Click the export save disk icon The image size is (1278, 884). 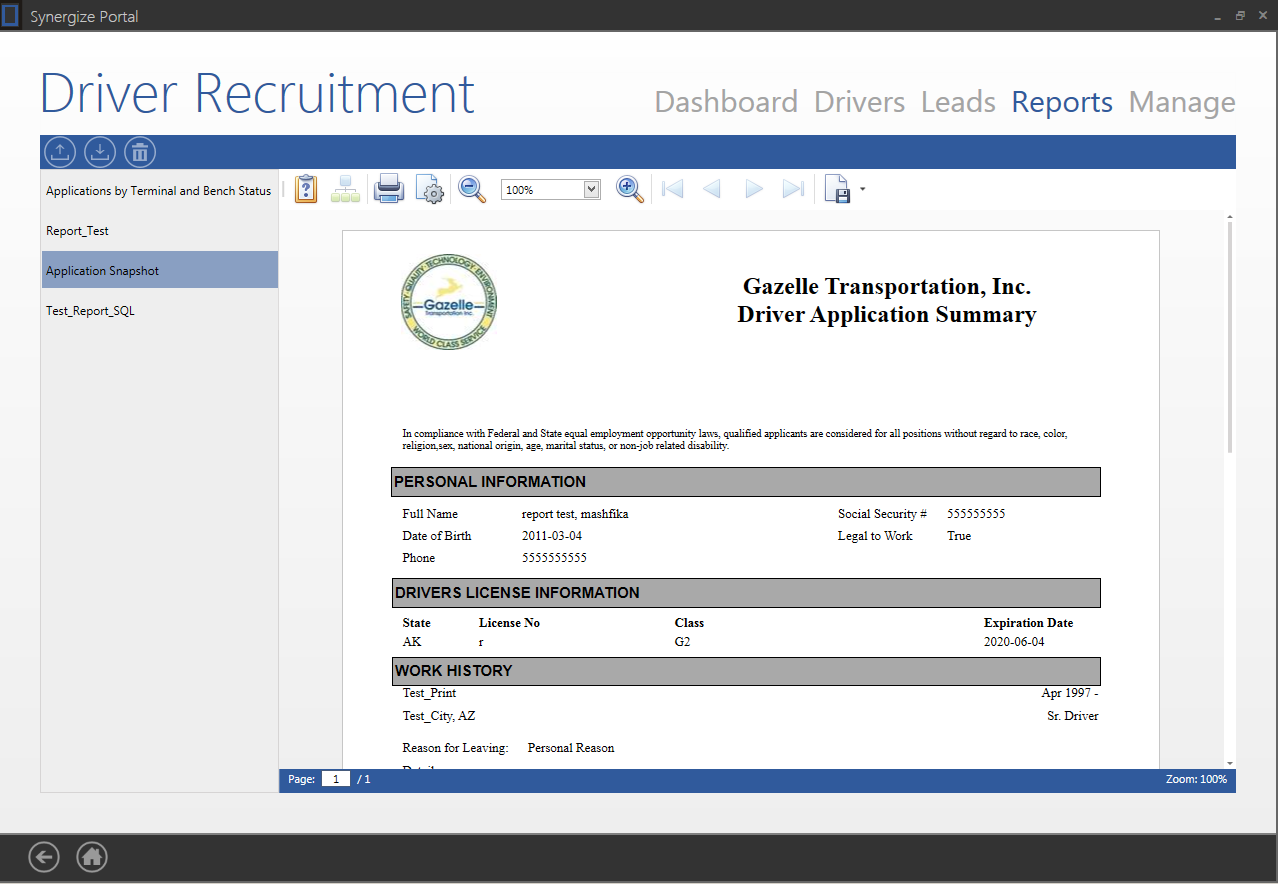pos(837,189)
